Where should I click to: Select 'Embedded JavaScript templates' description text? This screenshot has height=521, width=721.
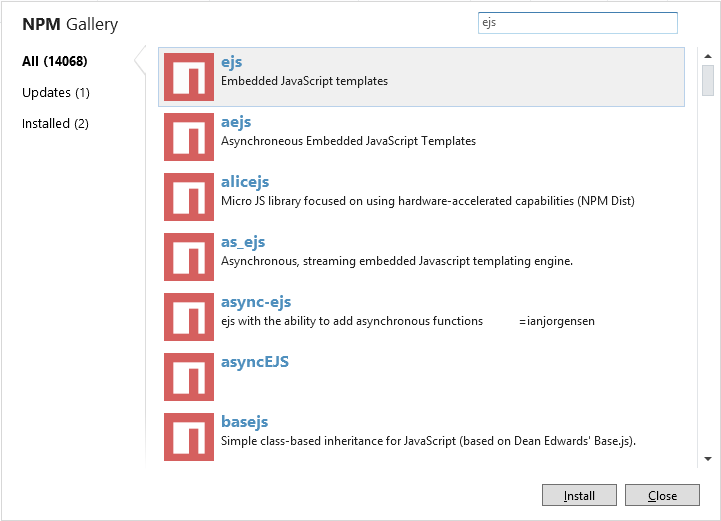tap(304, 81)
